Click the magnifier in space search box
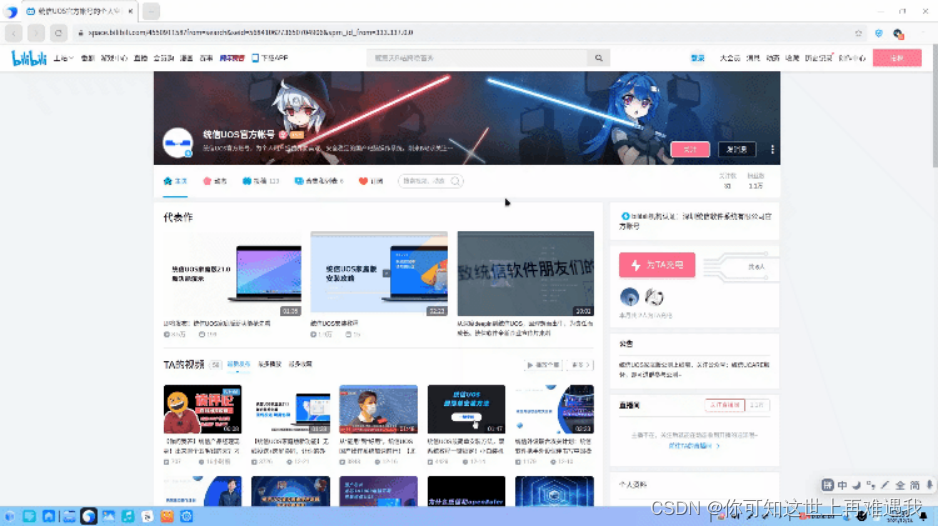 click(x=455, y=181)
